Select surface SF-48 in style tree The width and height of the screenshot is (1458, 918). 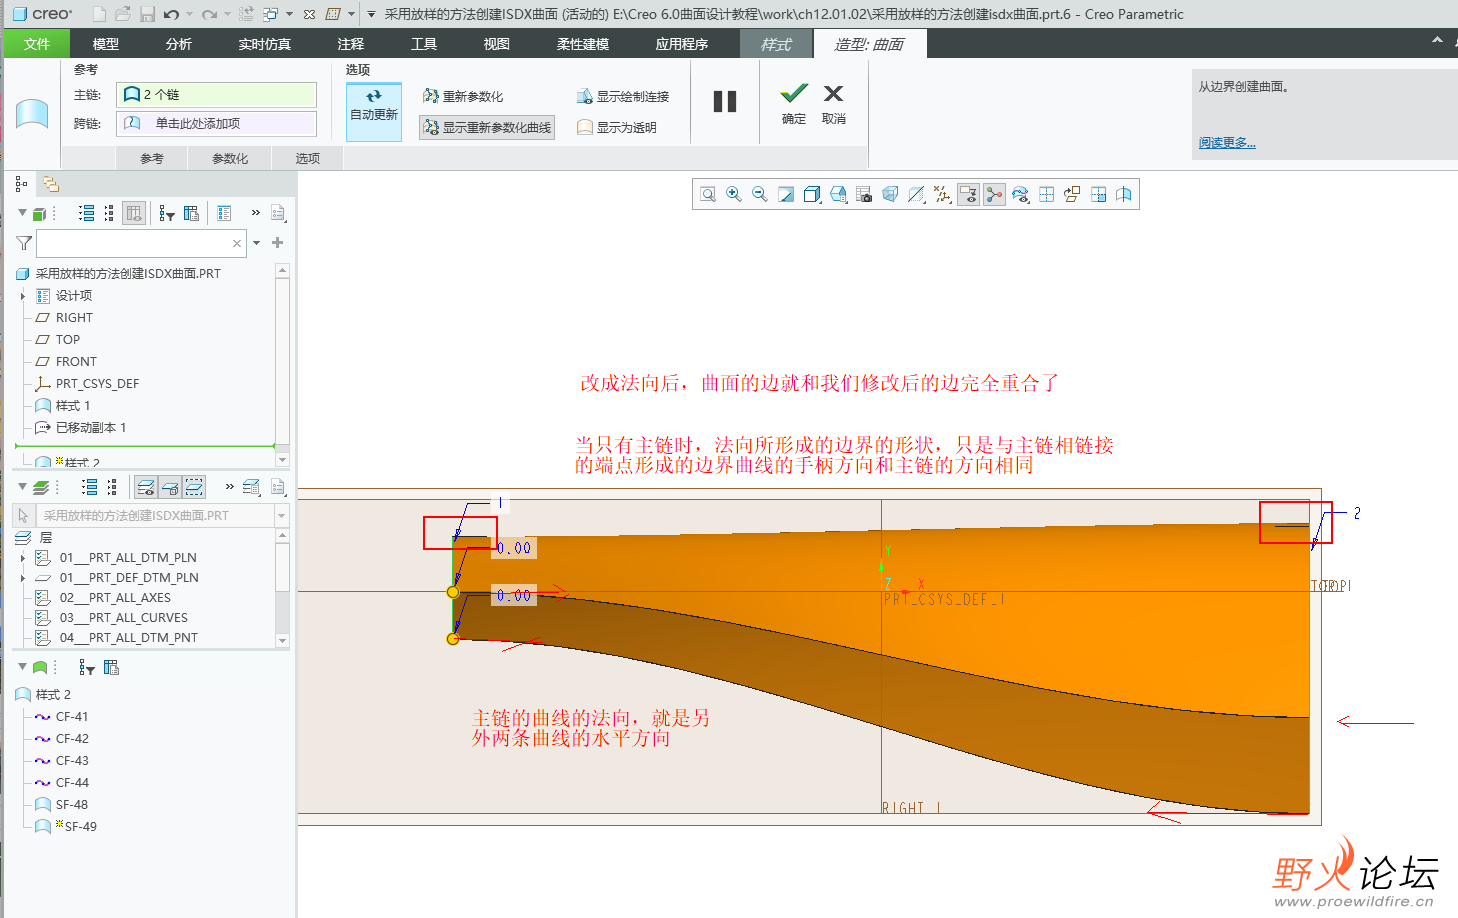tap(72, 804)
